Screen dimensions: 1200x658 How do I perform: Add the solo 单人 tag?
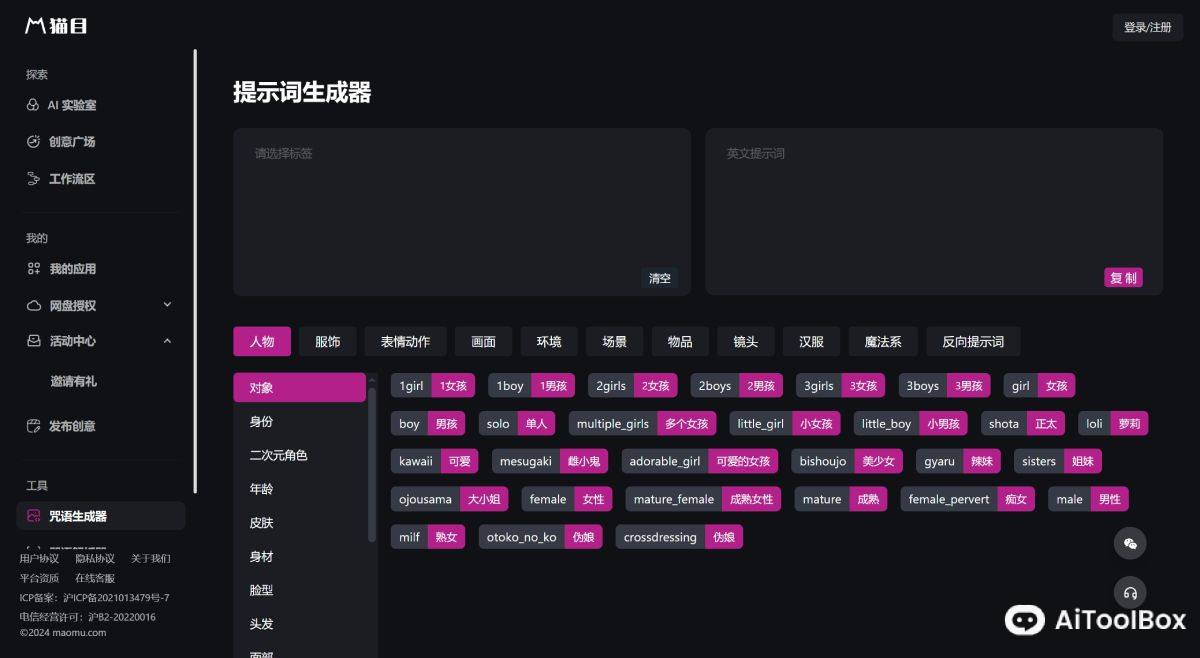click(517, 423)
